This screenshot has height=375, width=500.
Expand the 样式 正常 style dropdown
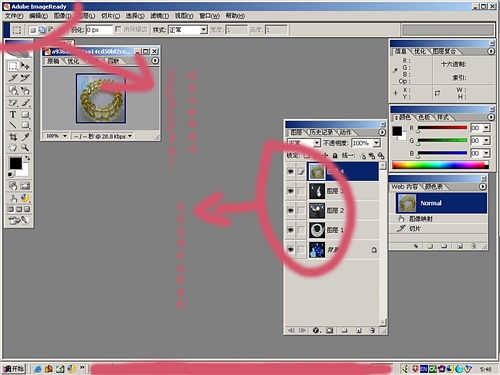coord(203,30)
